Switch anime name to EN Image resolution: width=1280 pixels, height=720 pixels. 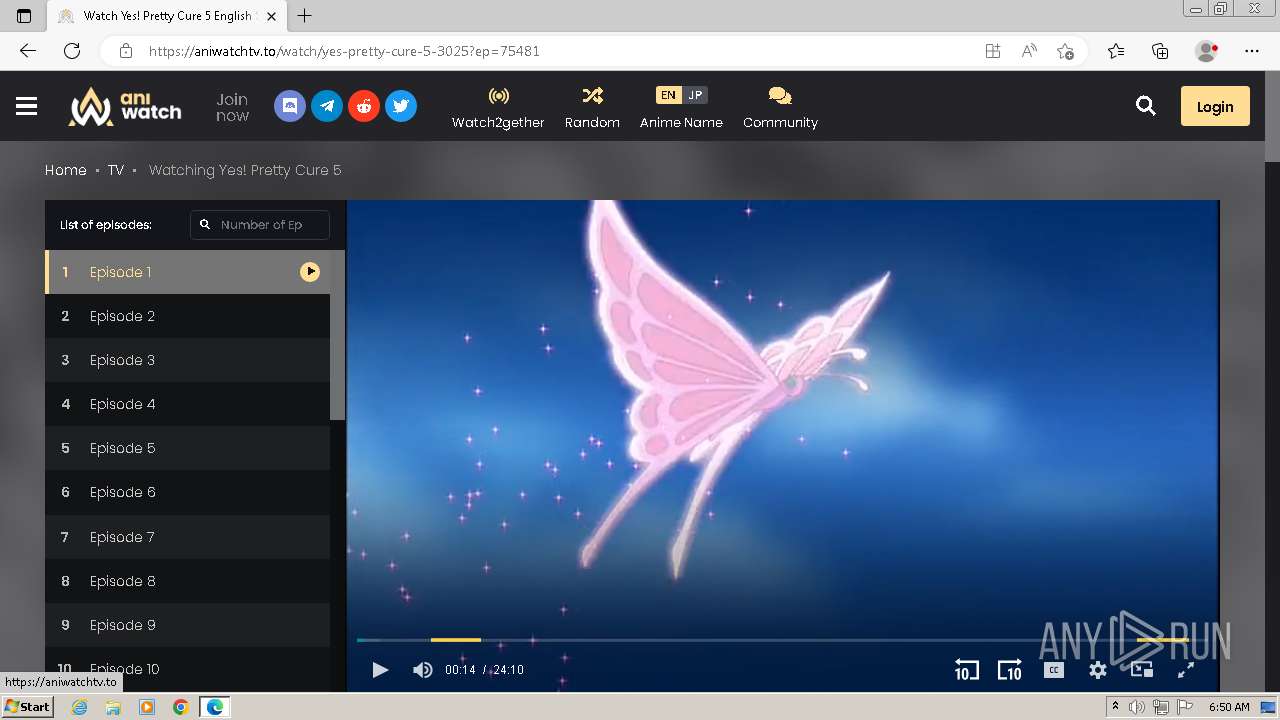pyautogui.click(x=668, y=95)
